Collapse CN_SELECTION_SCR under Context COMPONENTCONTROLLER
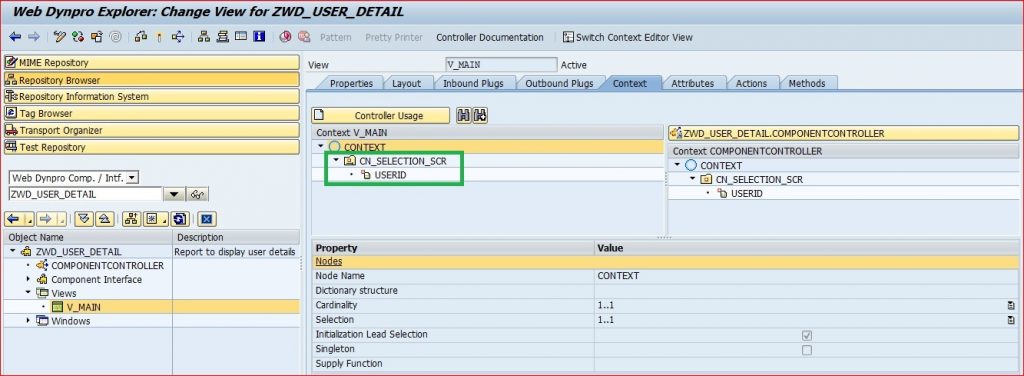This screenshot has width=1024, height=376. [692, 179]
